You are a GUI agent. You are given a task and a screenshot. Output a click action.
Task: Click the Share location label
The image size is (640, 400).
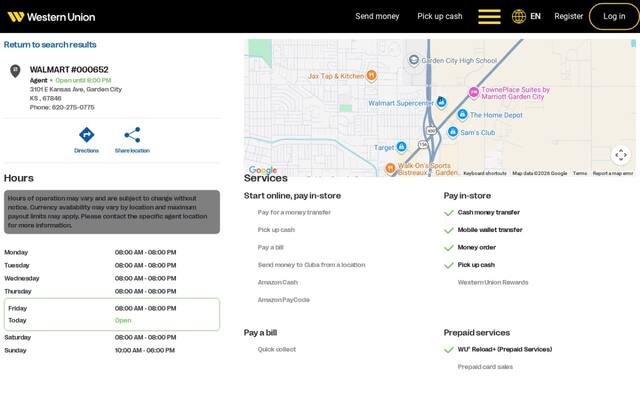pyautogui.click(x=132, y=151)
